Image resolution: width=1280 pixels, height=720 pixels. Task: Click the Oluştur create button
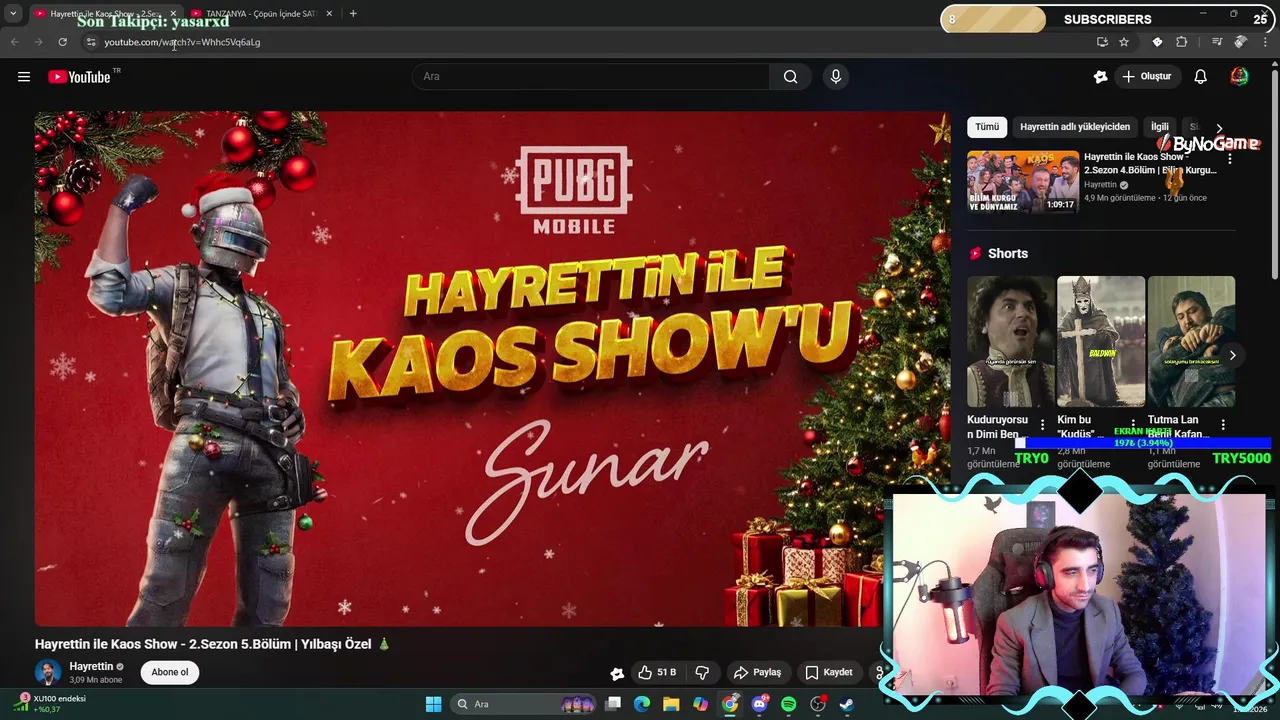point(1147,77)
